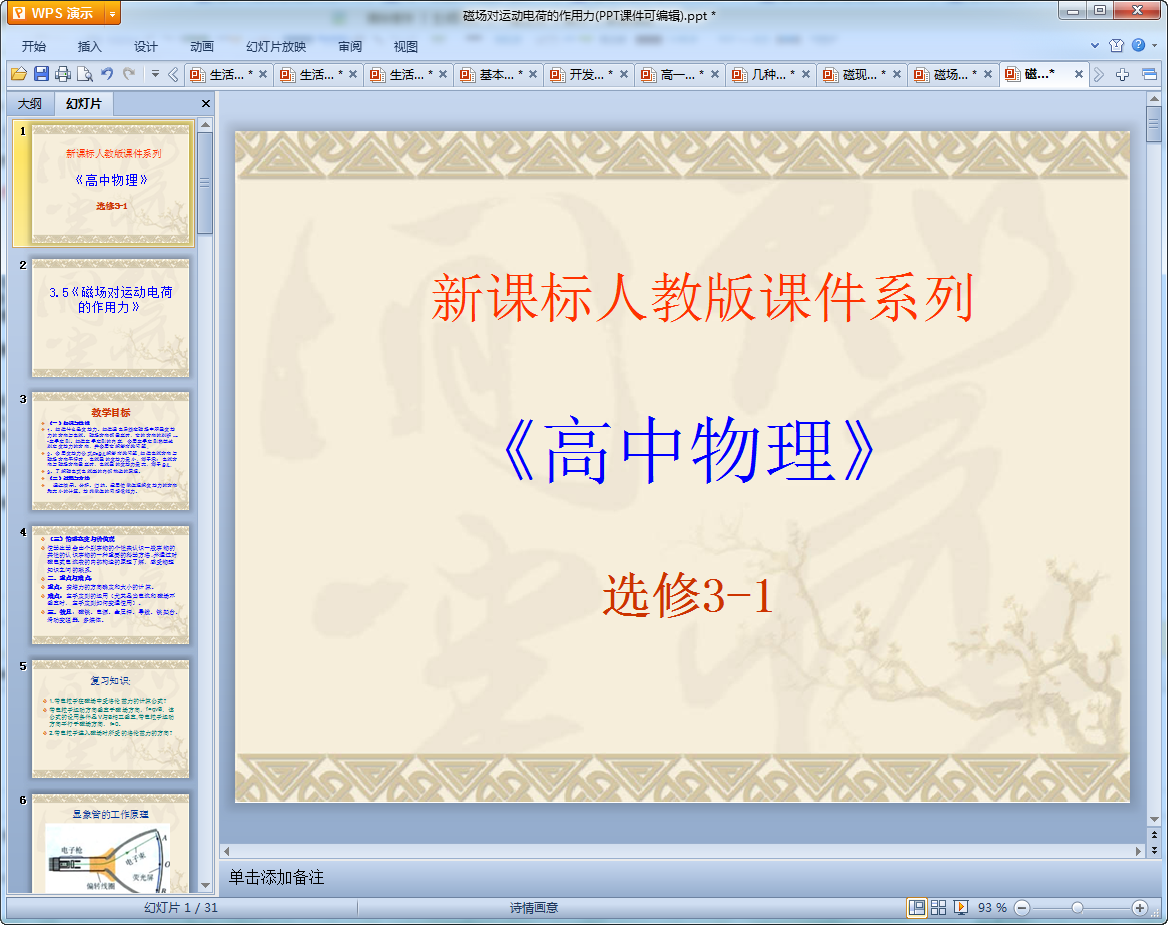1168x925 pixels.
Task: Click the ribbon collapse chevron
Action: click(1096, 45)
